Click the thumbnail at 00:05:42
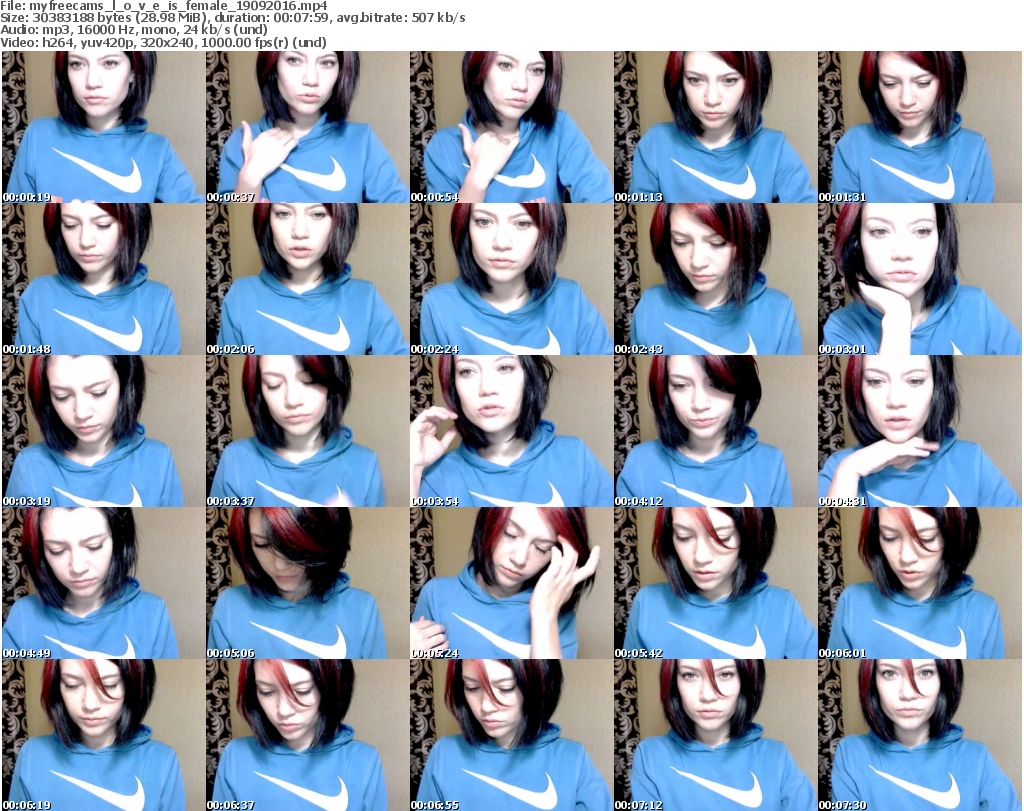 click(x=715, y=583)
